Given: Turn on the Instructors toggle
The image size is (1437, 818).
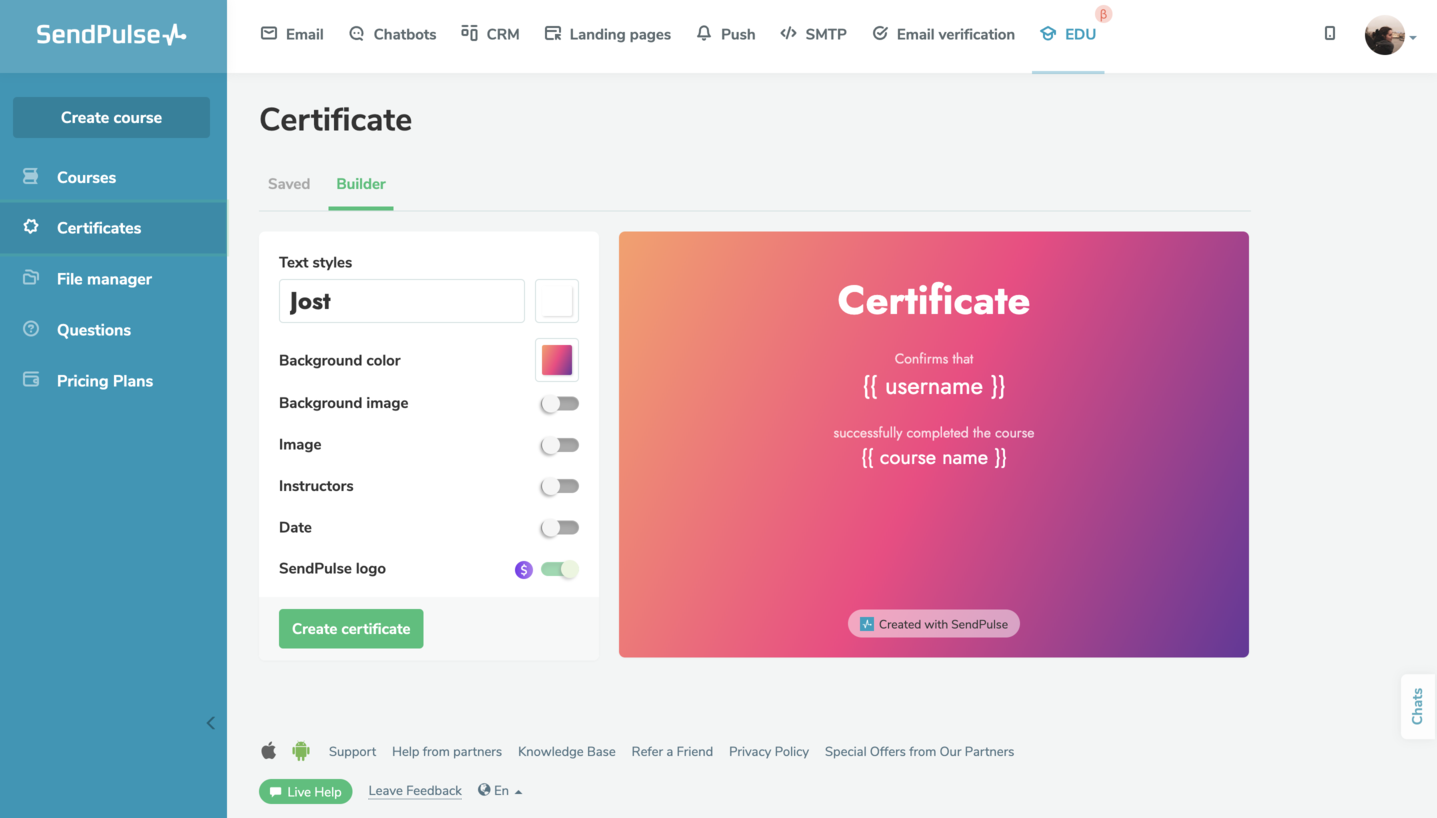Looking at the screenshot, I should 559,486.
